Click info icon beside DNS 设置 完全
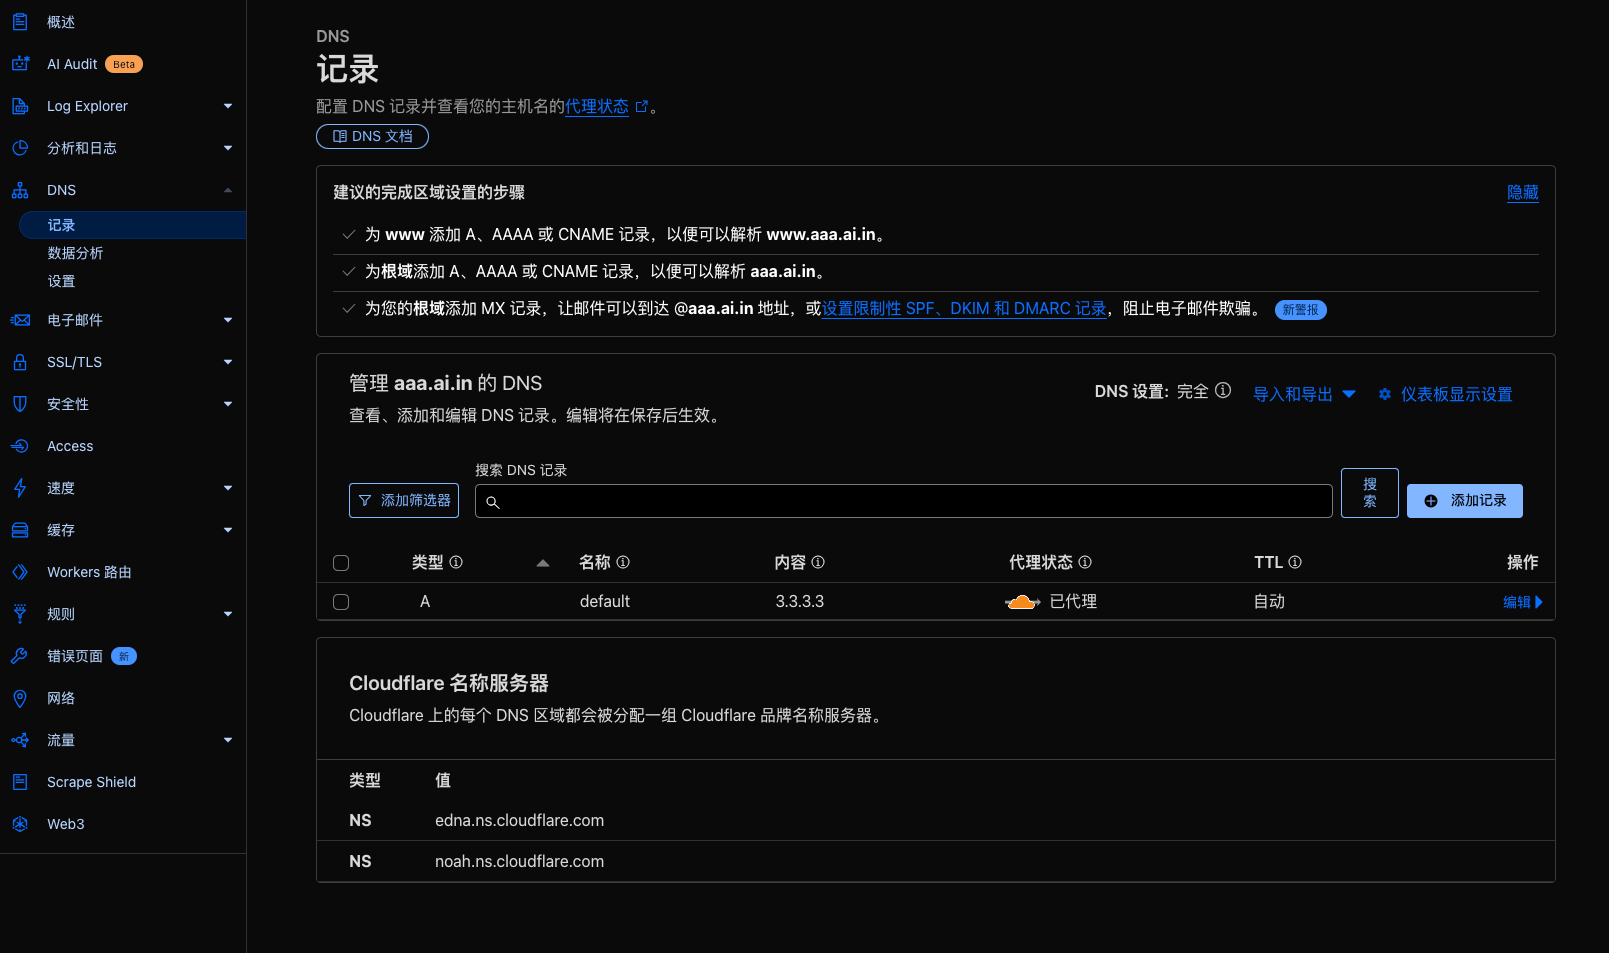The image size is (1609, 953). pos(1223,391)
